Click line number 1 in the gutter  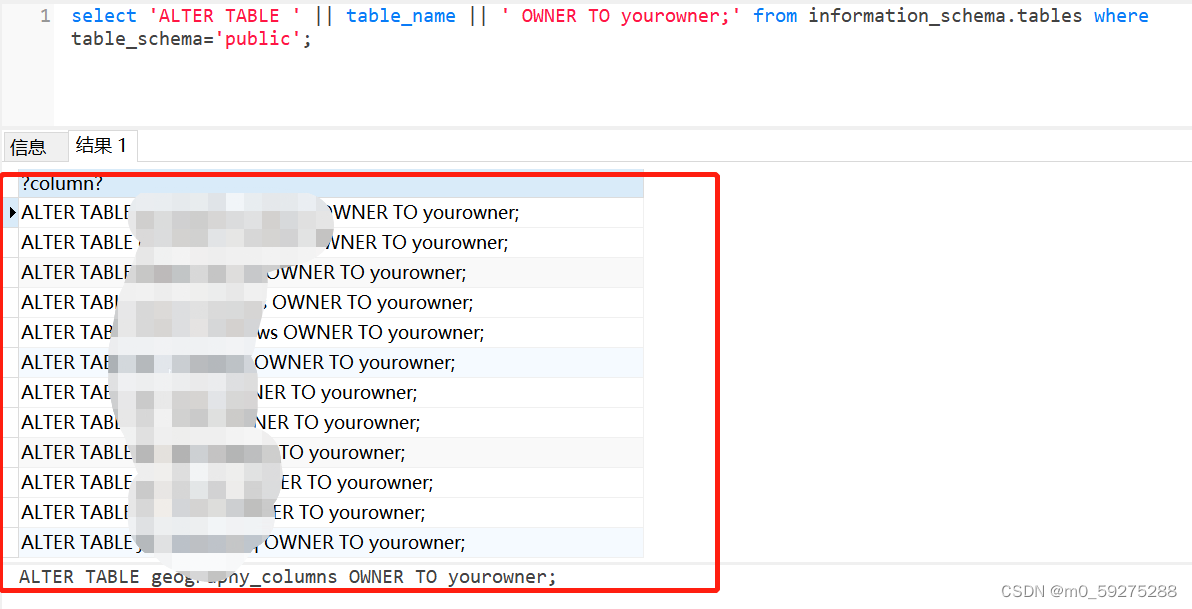point(45,15)
